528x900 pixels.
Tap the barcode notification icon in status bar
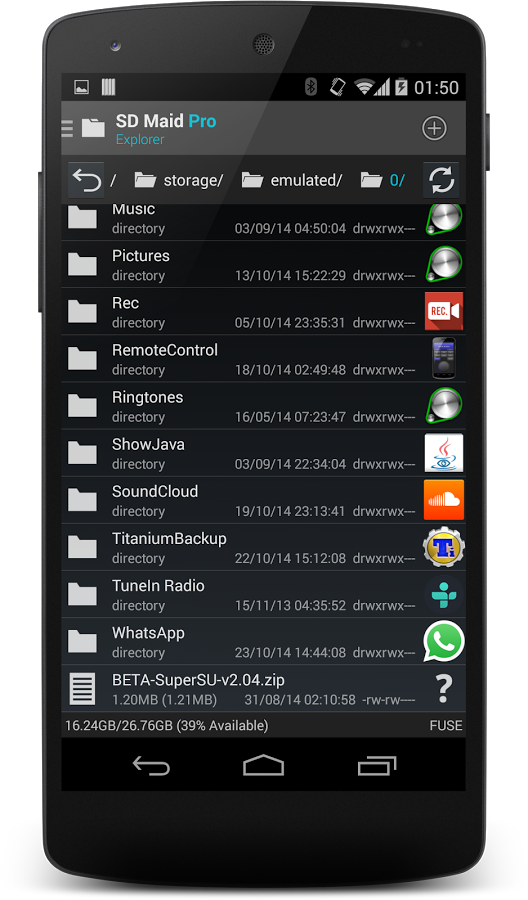coord(108,87)
